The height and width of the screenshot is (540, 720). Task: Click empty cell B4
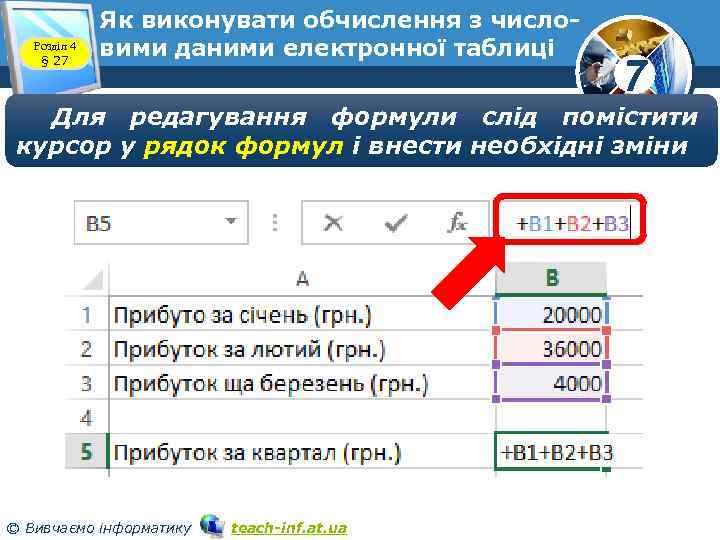[551, 417]
